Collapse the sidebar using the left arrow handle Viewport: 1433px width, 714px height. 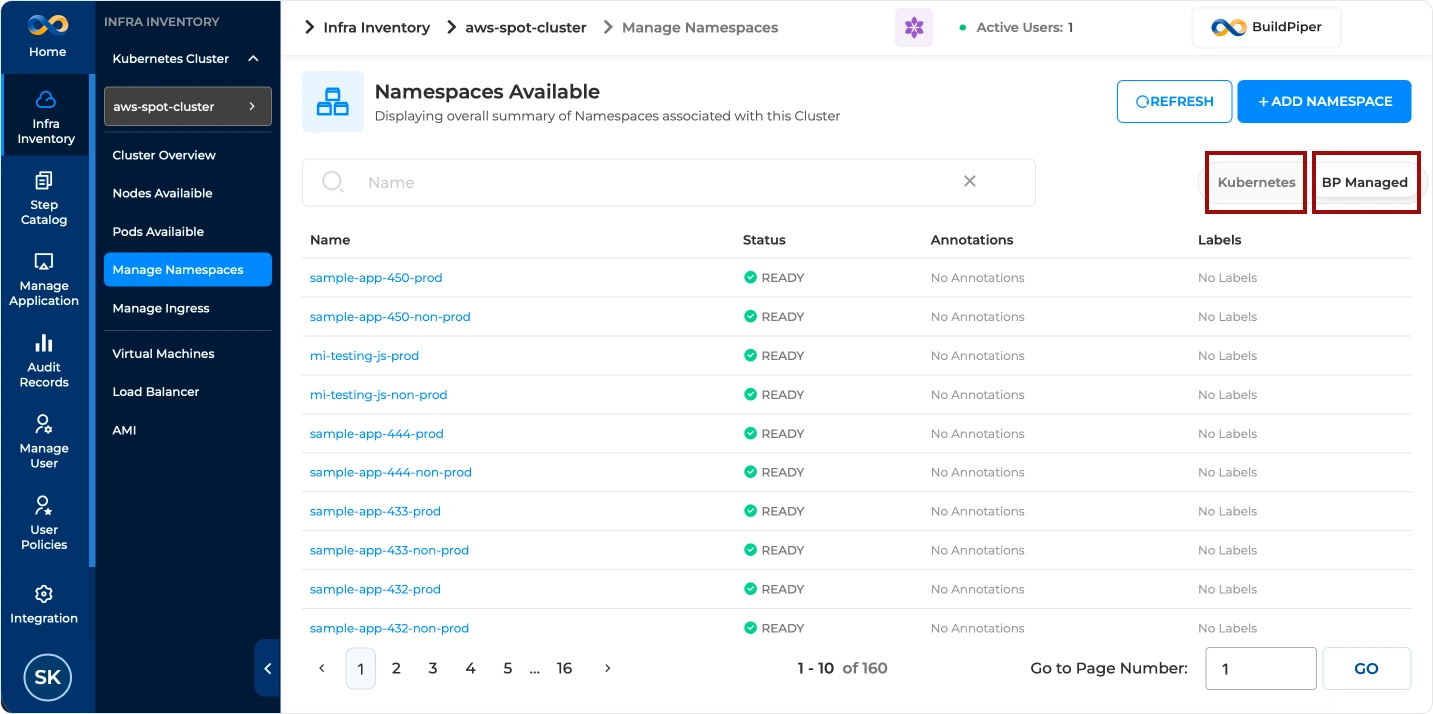point(268,668)
